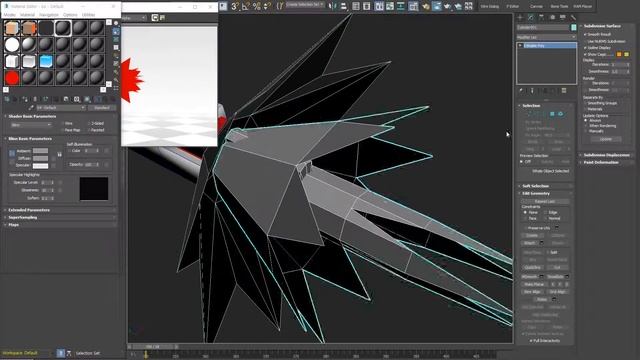640x360 pixels.
Task: Click the Spinner Snap toggle icon
Action: click(x=268, y=6)
